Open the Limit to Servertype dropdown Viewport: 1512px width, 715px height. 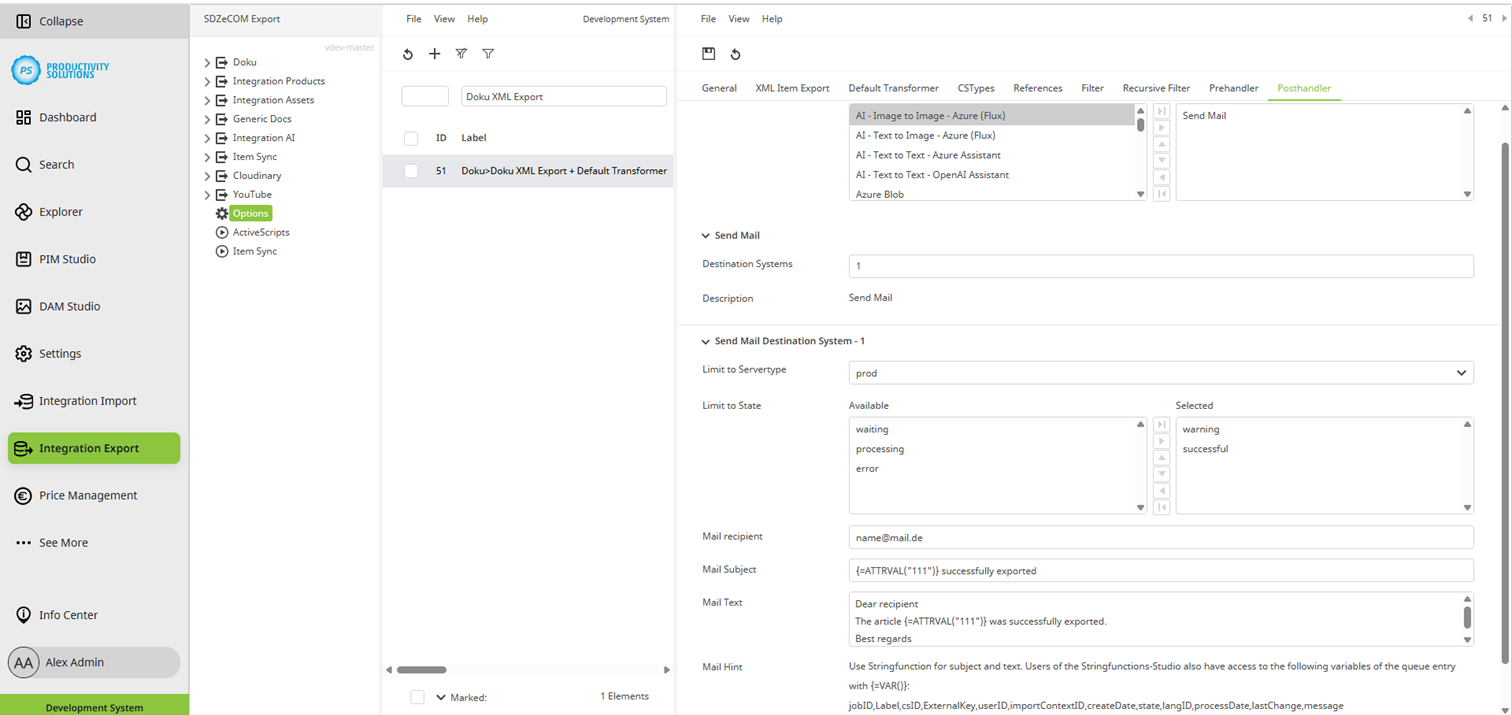tap(1160, 372)
